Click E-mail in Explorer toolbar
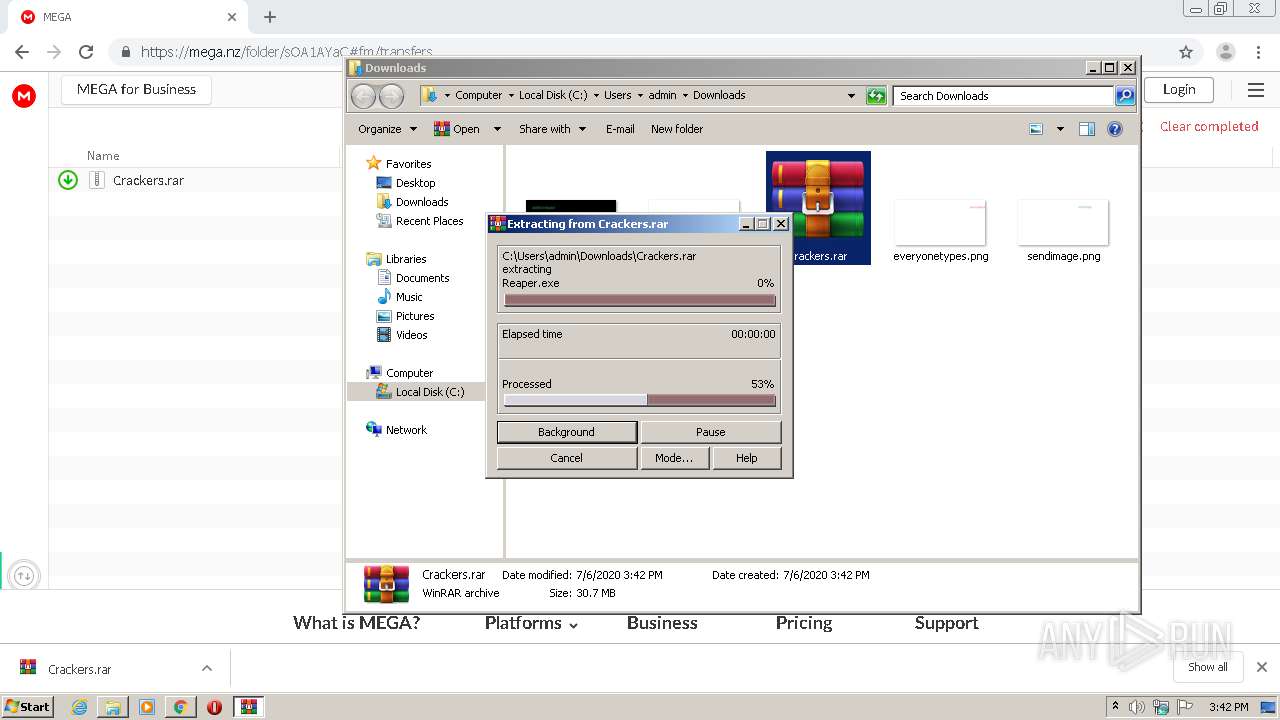The image size is (1280, 720). pos(620,129)
